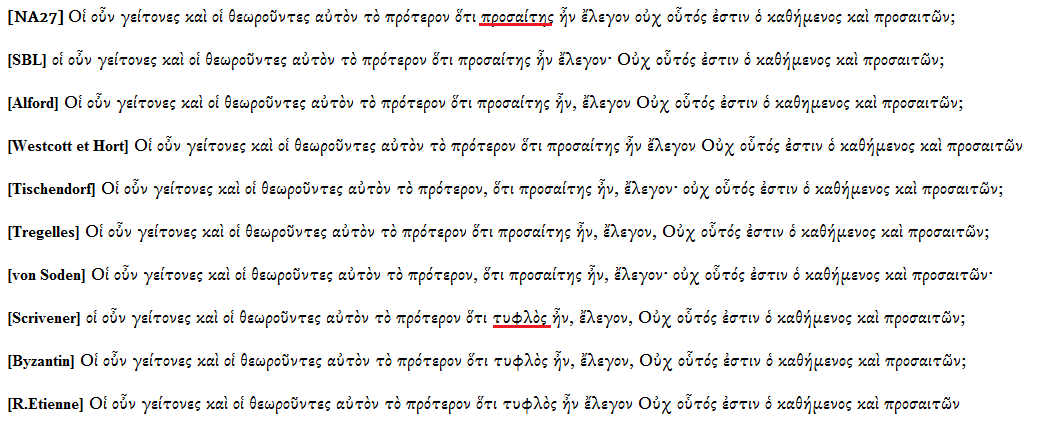Click underlined word προσαίτης in NA27 line
1042x422 pixels.
click(516, 18)
